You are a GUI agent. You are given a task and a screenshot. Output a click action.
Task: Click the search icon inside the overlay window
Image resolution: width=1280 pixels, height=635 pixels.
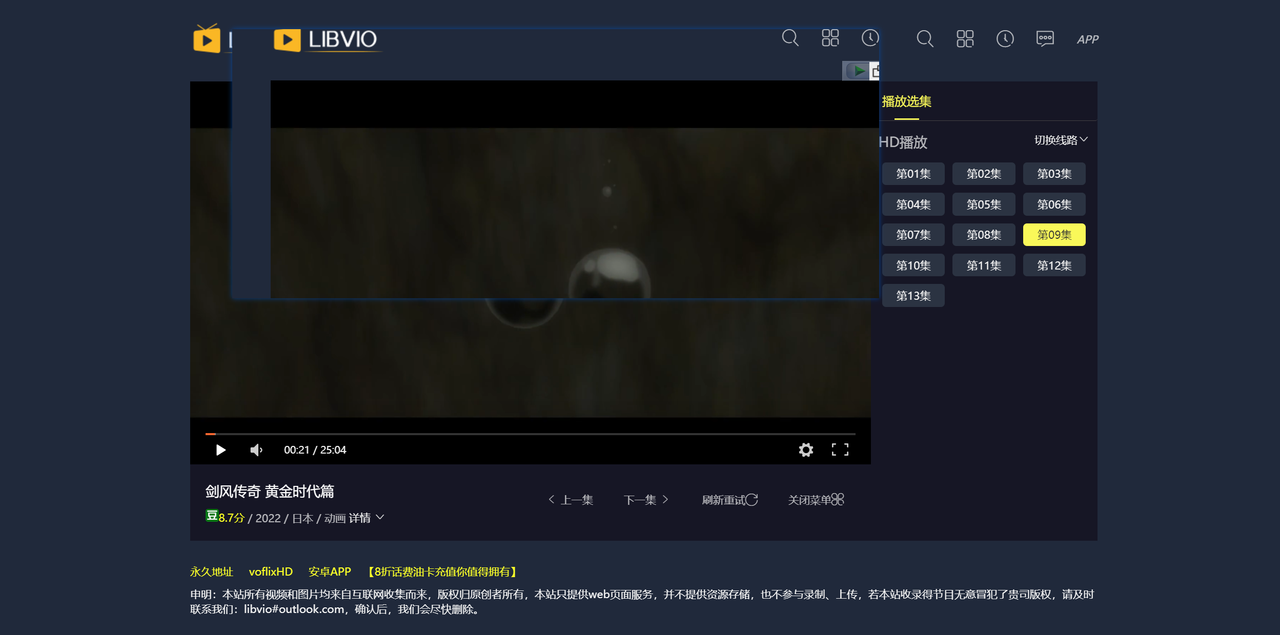click(x=790, y=38)
